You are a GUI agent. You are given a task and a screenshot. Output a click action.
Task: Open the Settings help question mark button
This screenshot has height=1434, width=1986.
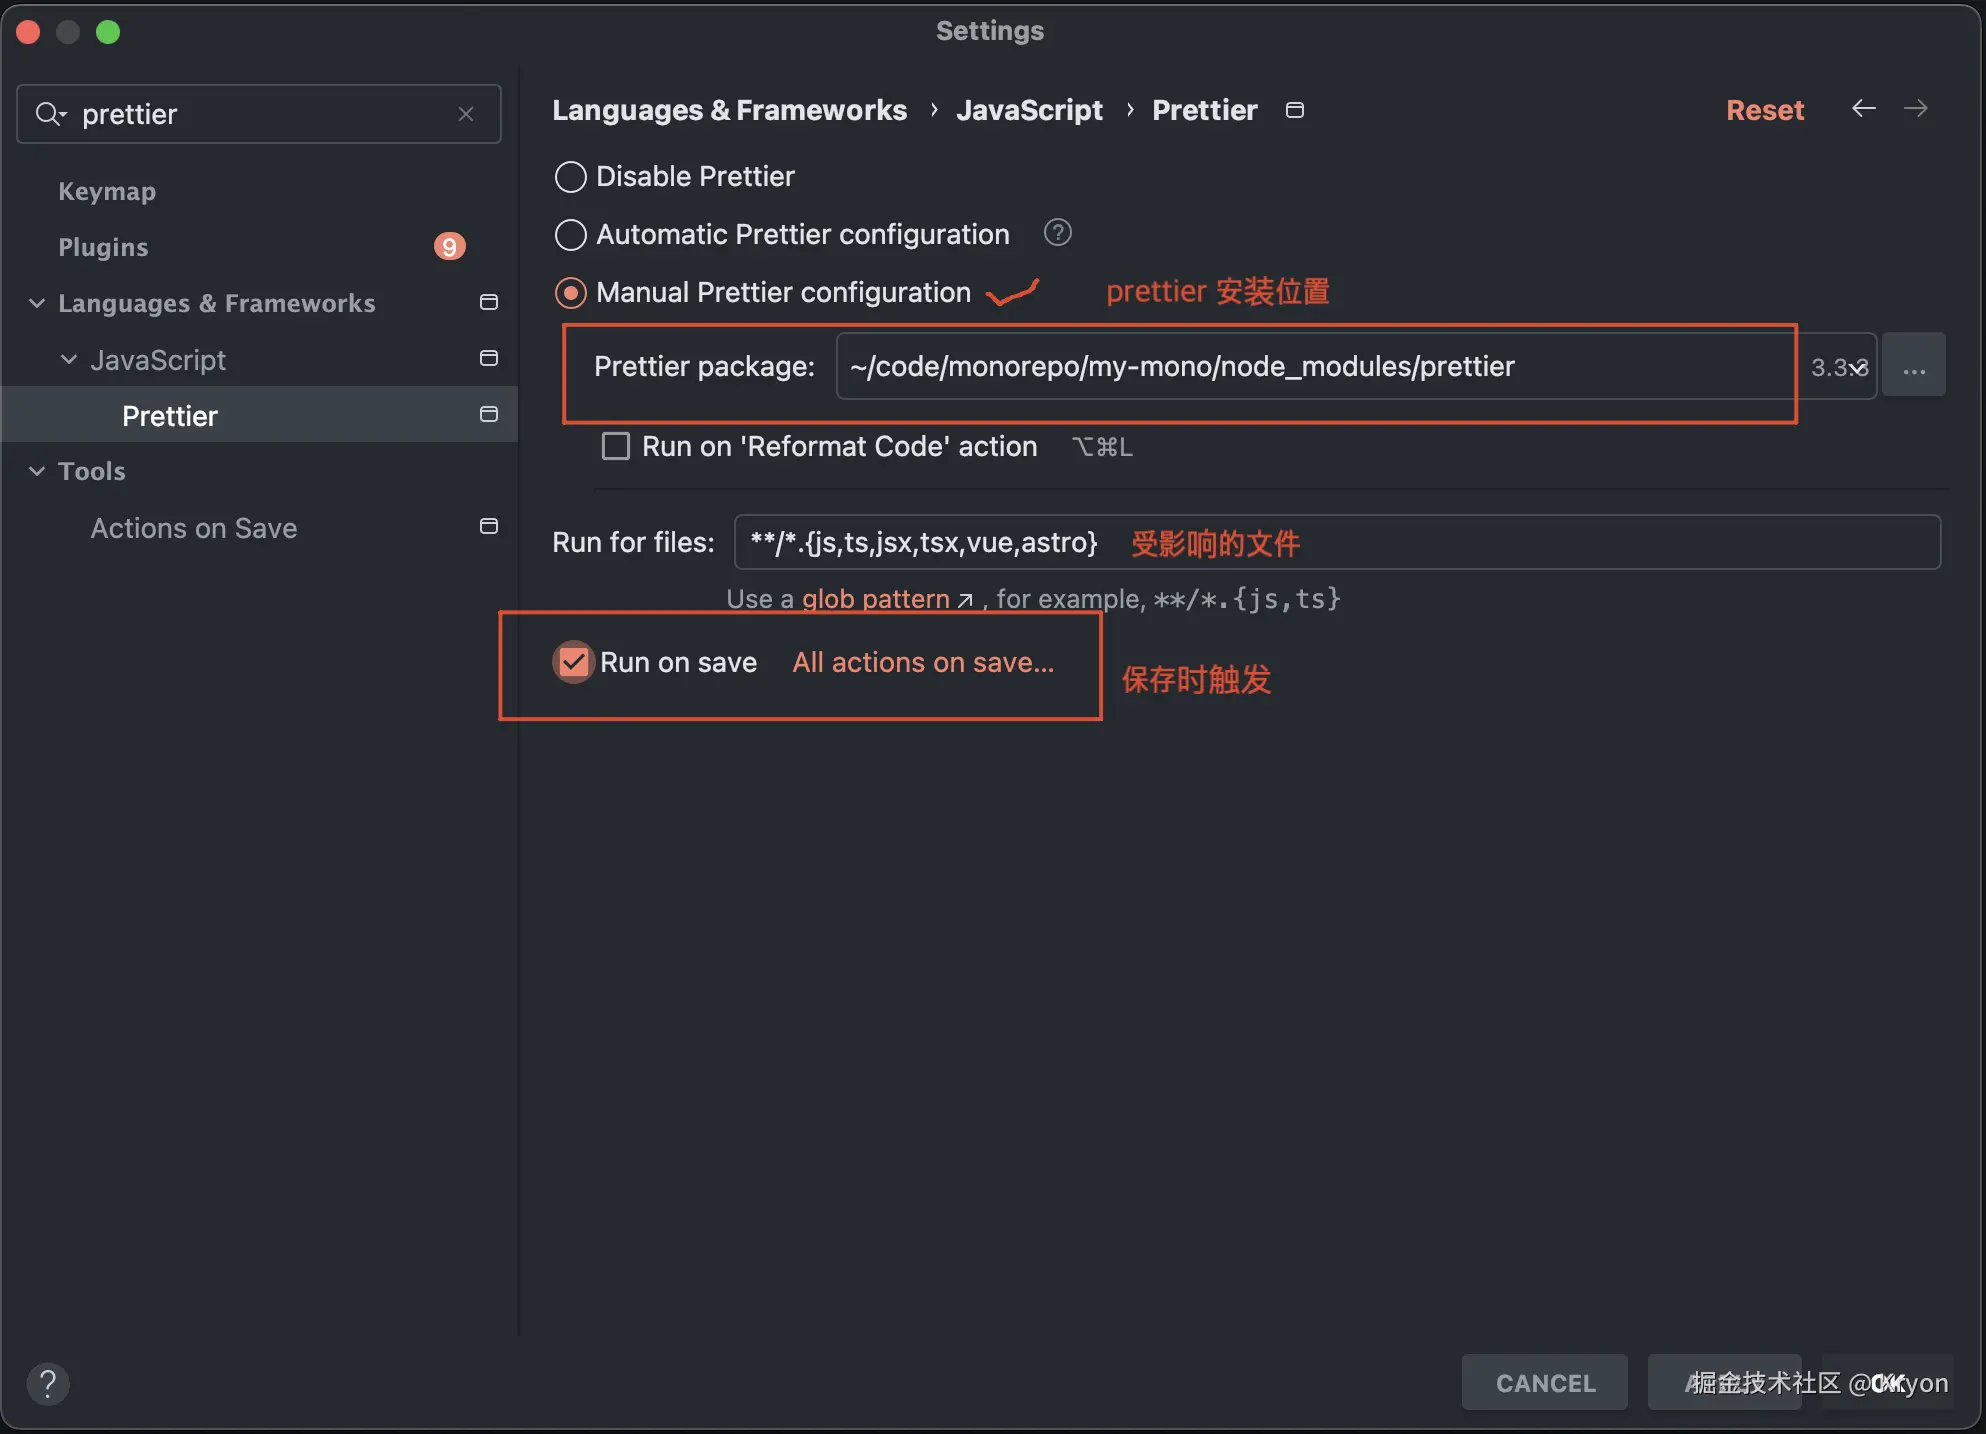tap(47, 1384)
